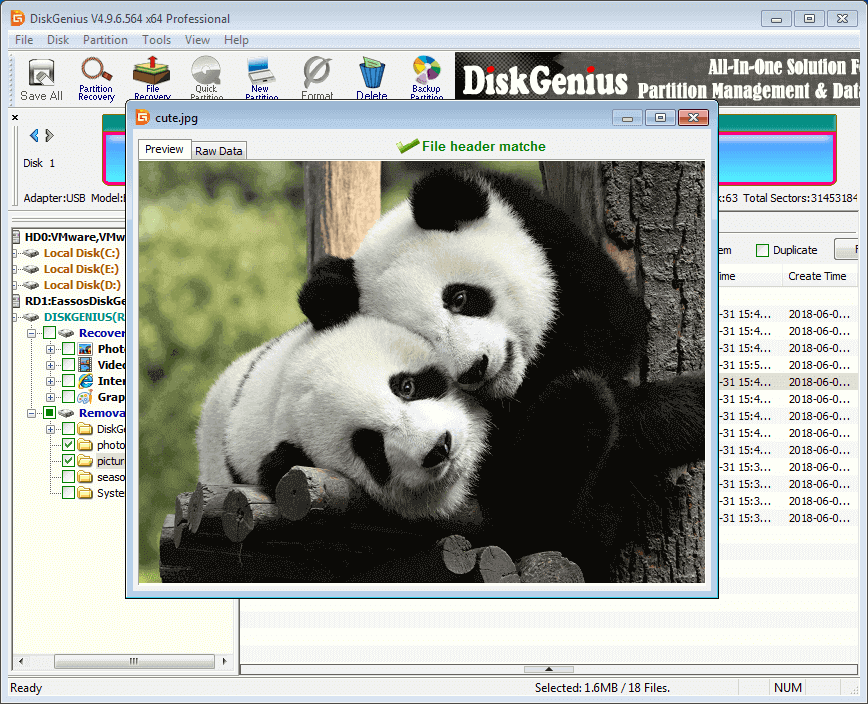
Task: Open the View menu
Action: [x=197, y=40]
